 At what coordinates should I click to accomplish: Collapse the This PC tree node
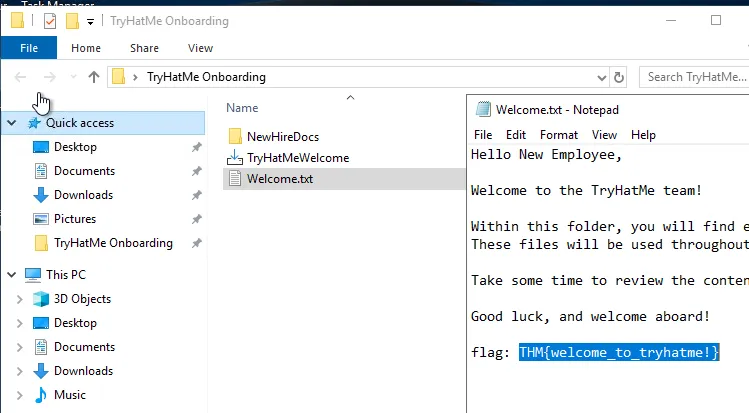(x=12, y=275)
